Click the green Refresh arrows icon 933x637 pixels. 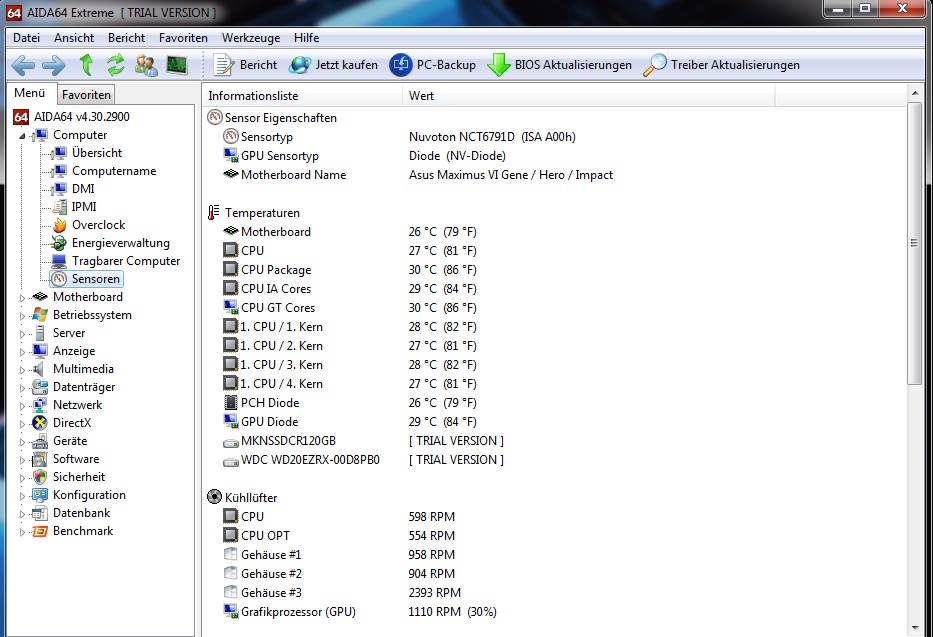click(x=116, y=64)
